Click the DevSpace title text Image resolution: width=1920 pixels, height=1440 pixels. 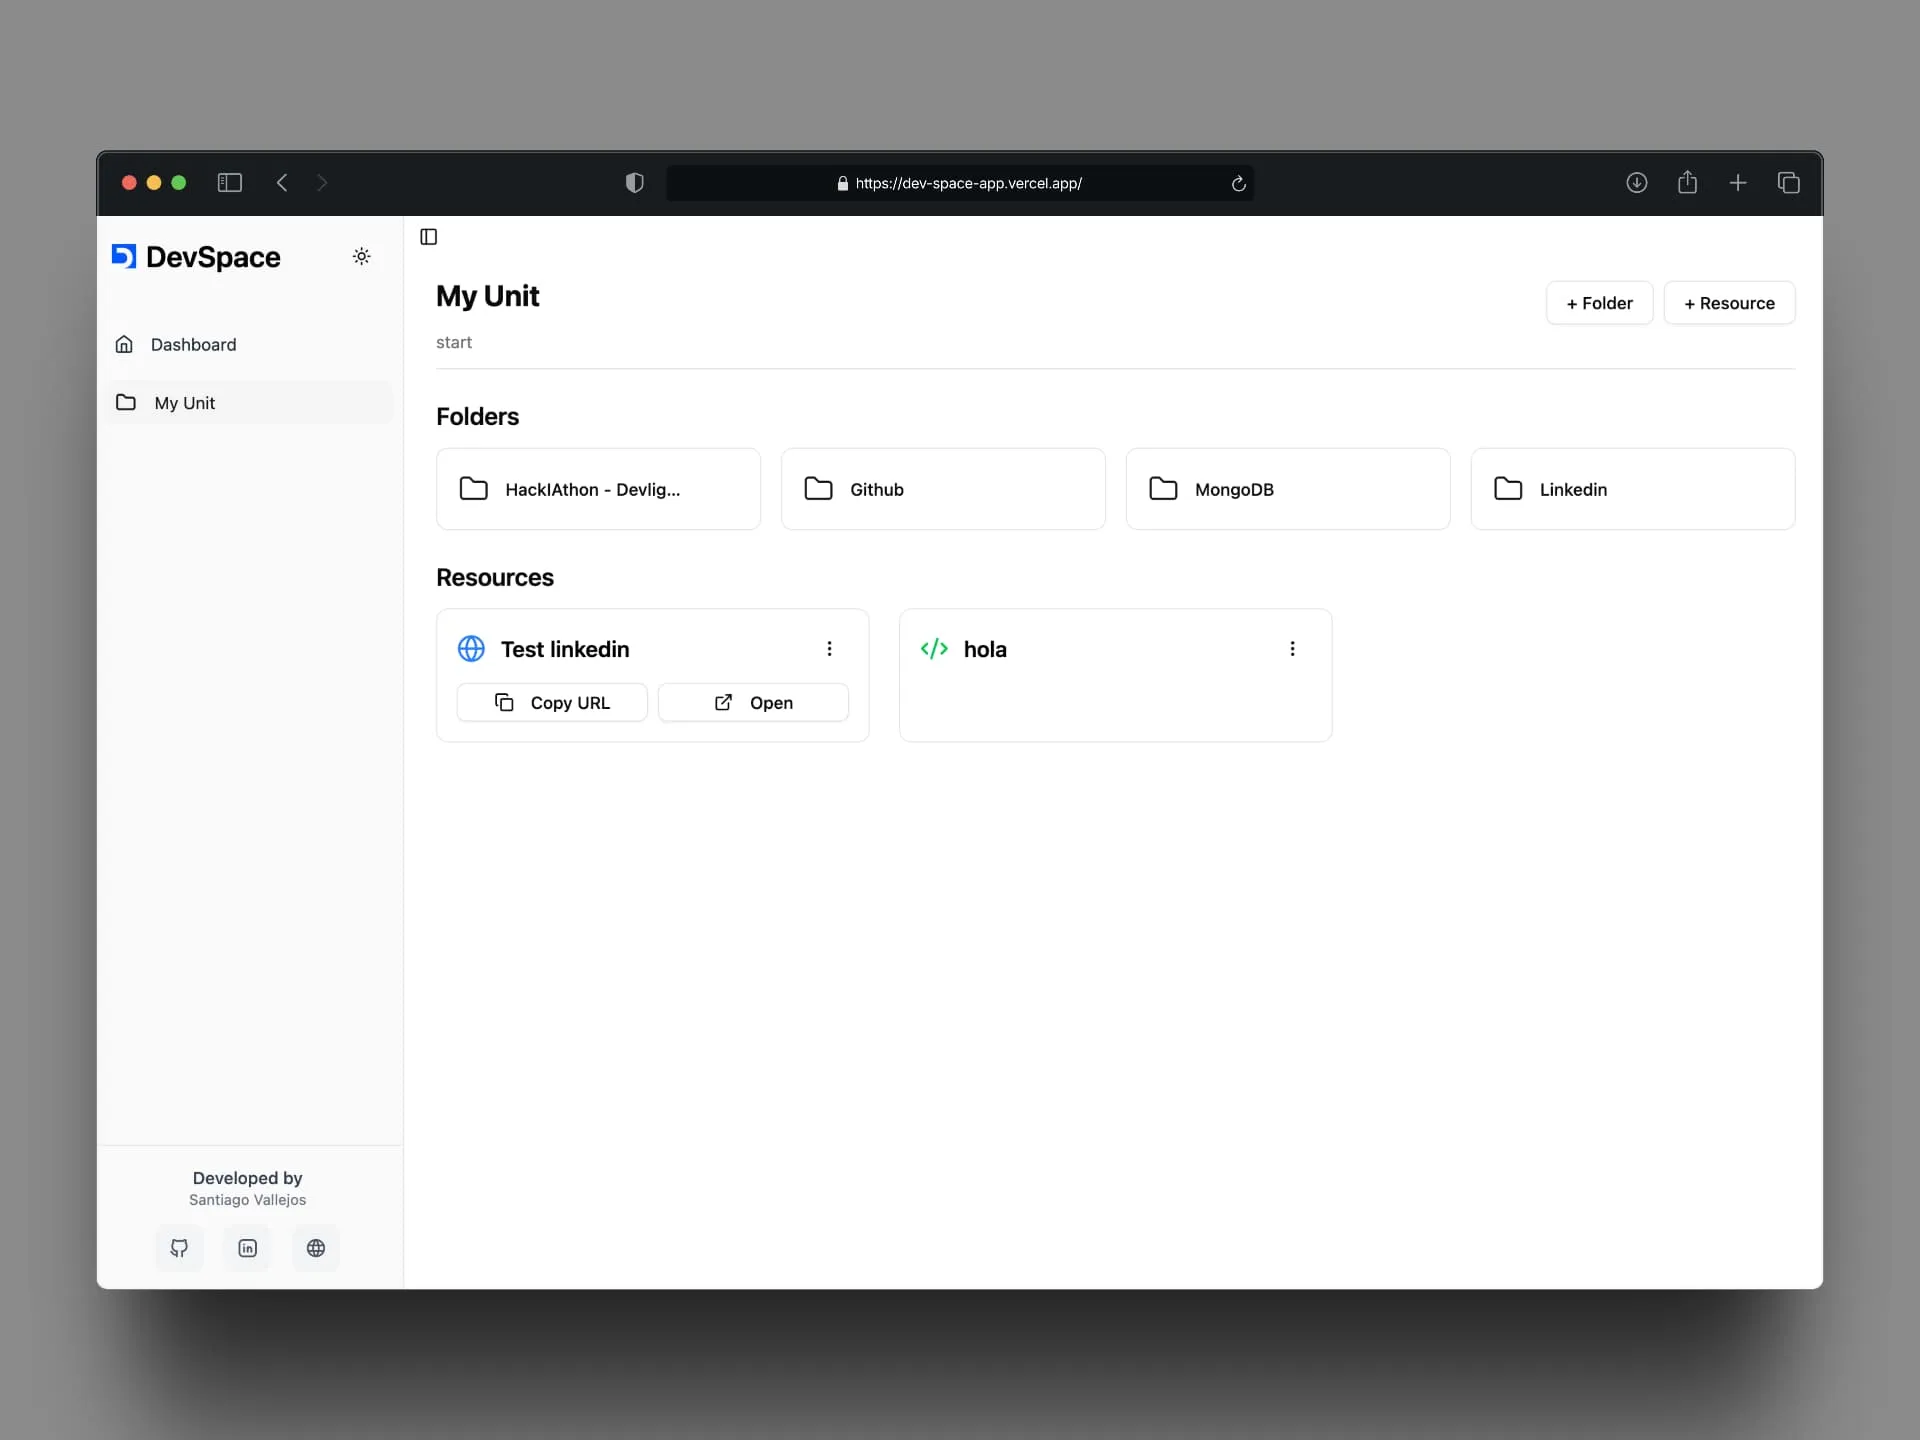point(213,258)
